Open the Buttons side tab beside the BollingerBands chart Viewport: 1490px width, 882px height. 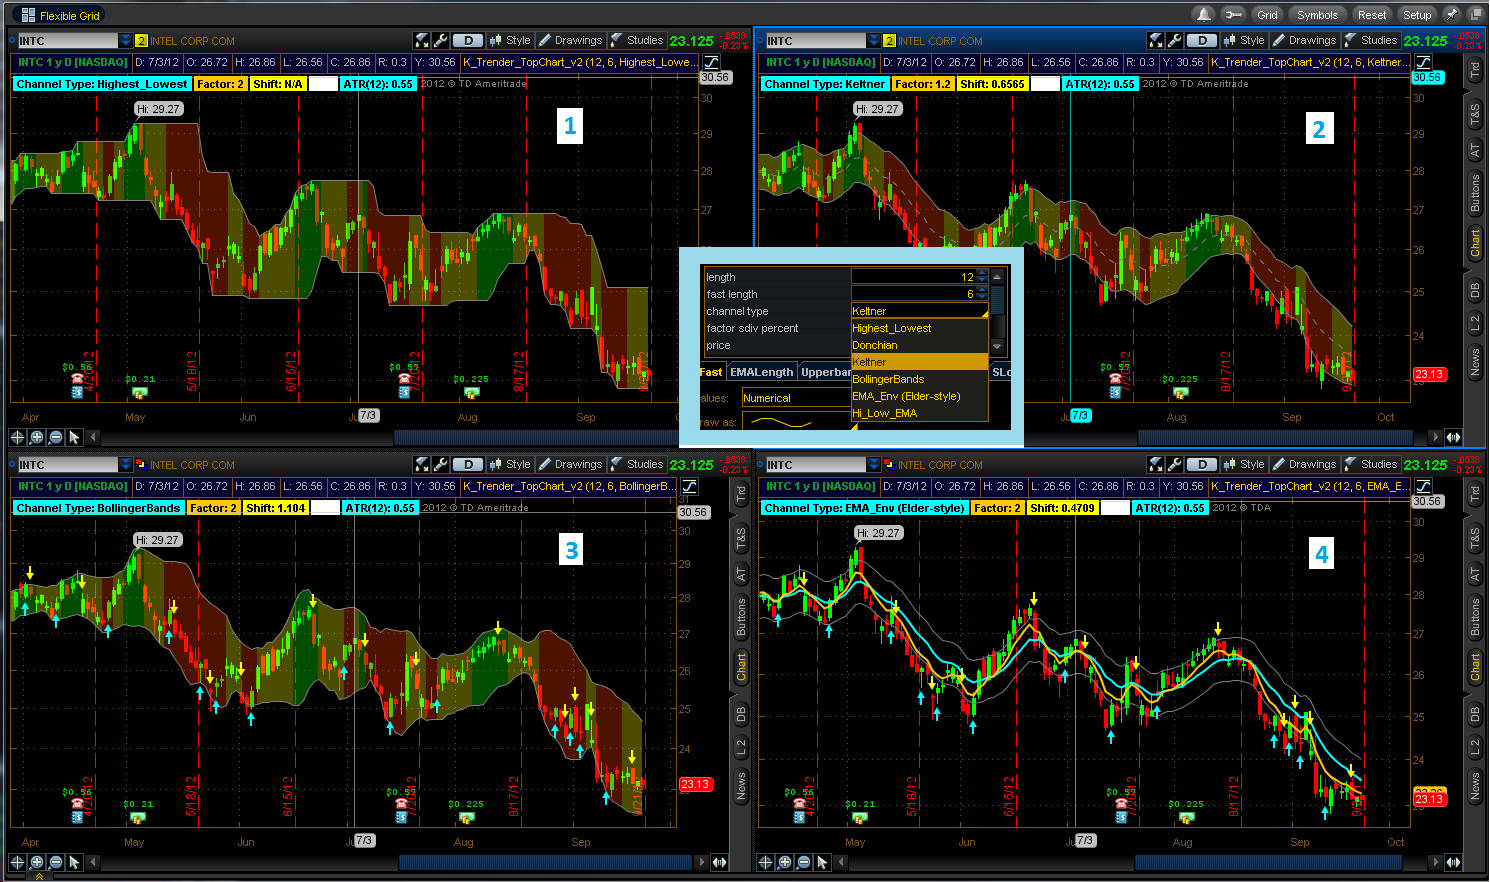point(741,618)
